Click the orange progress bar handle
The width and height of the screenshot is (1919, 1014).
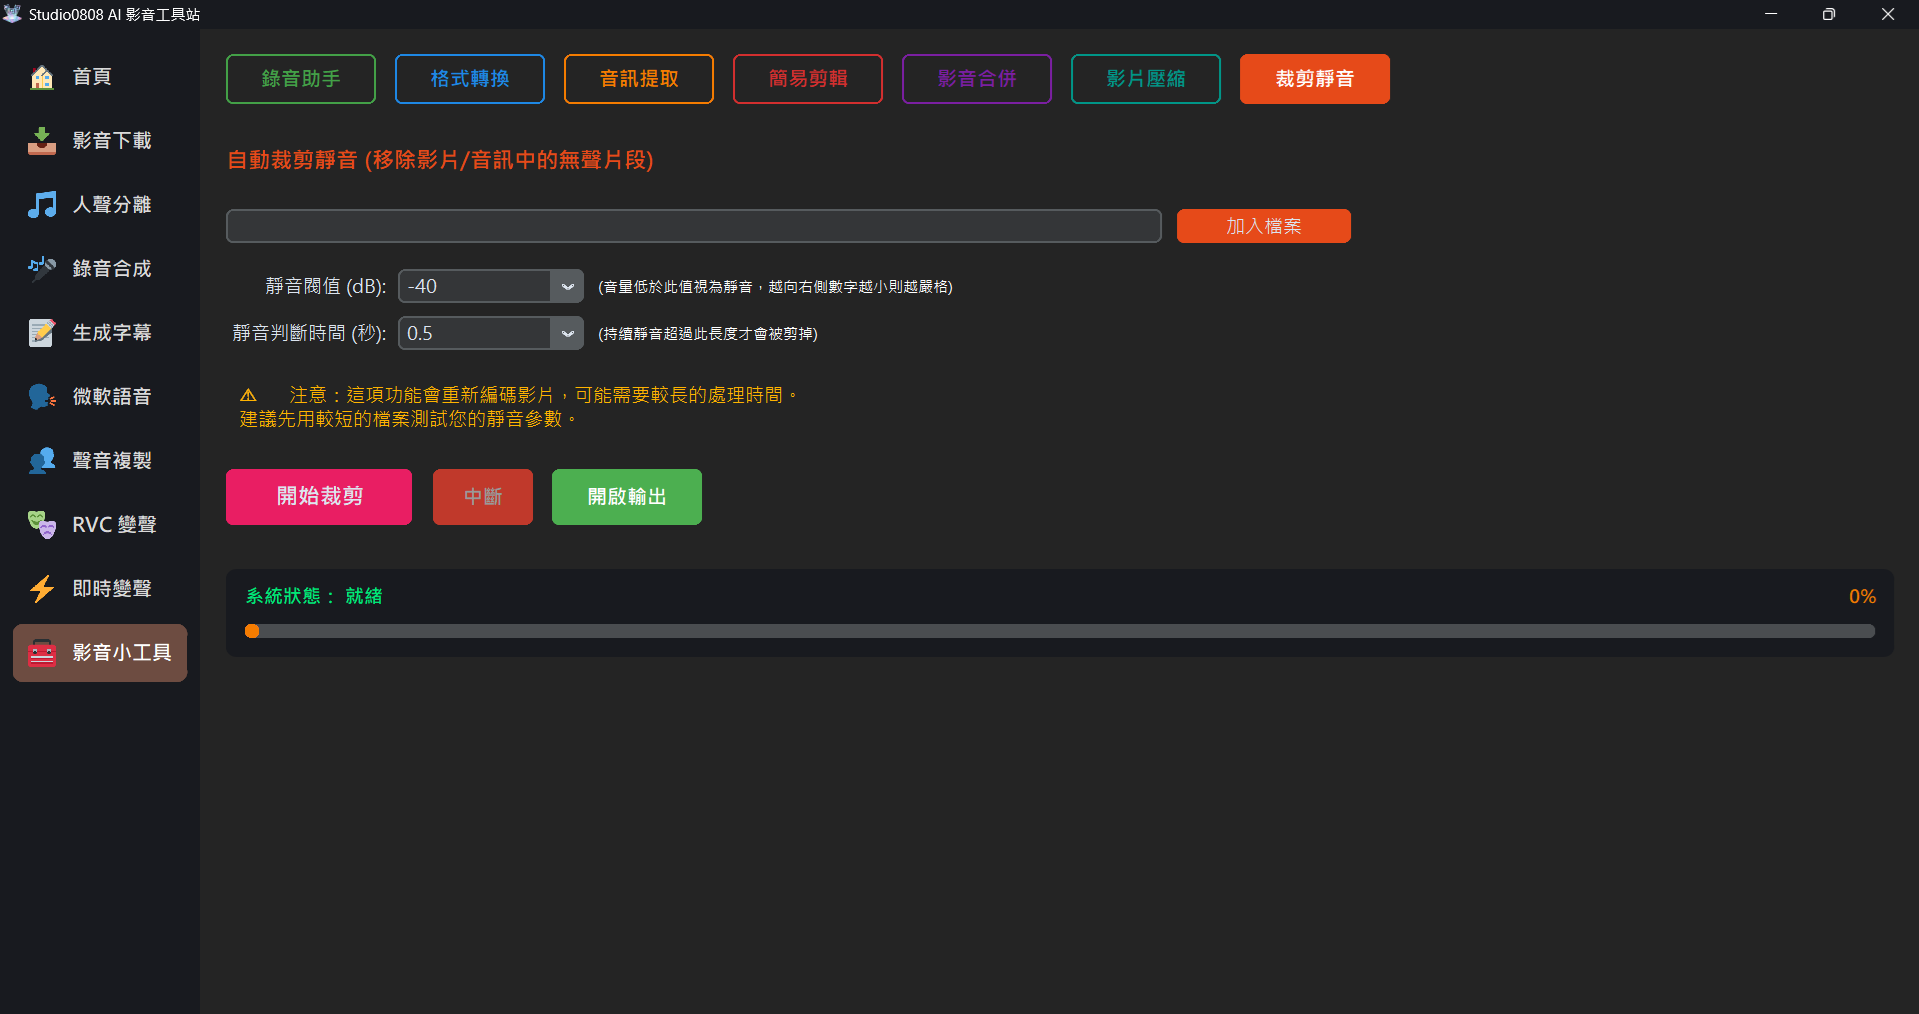pos(252,631)
